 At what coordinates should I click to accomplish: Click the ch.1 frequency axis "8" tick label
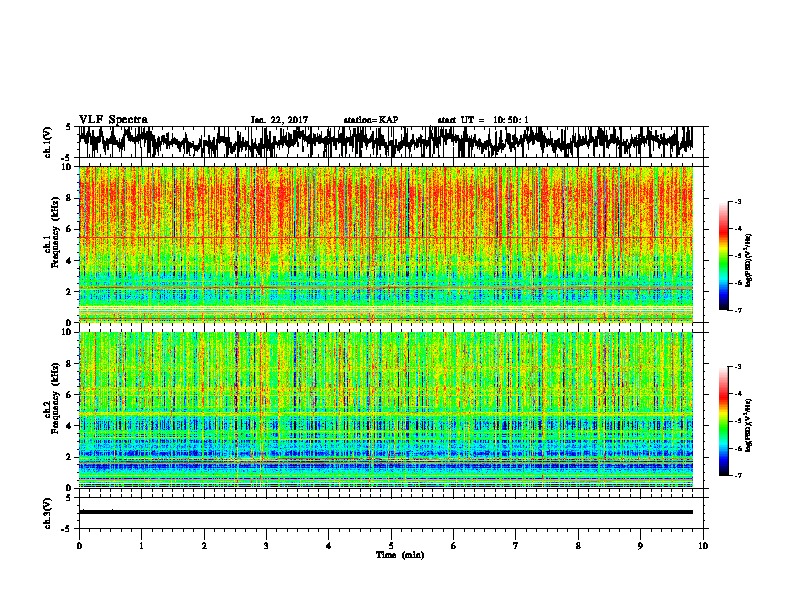69,198
